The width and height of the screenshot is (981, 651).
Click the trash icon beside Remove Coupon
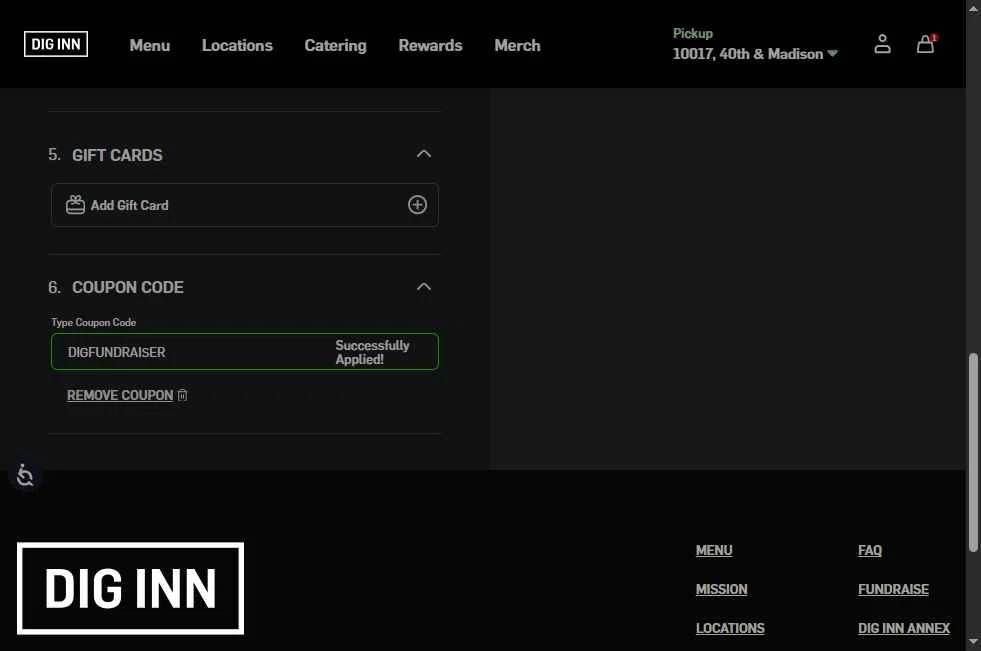tap(182, 395)
